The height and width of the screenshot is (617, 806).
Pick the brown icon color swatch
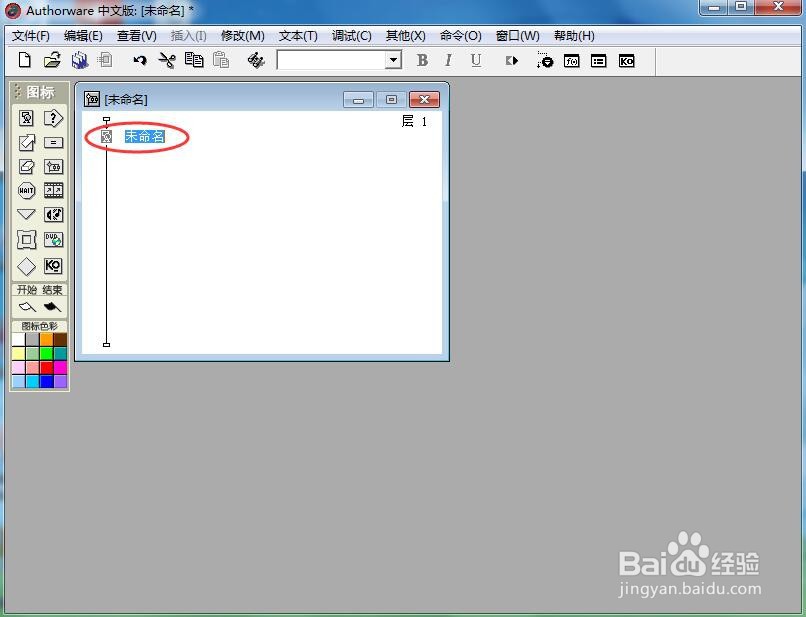(60, 339)
